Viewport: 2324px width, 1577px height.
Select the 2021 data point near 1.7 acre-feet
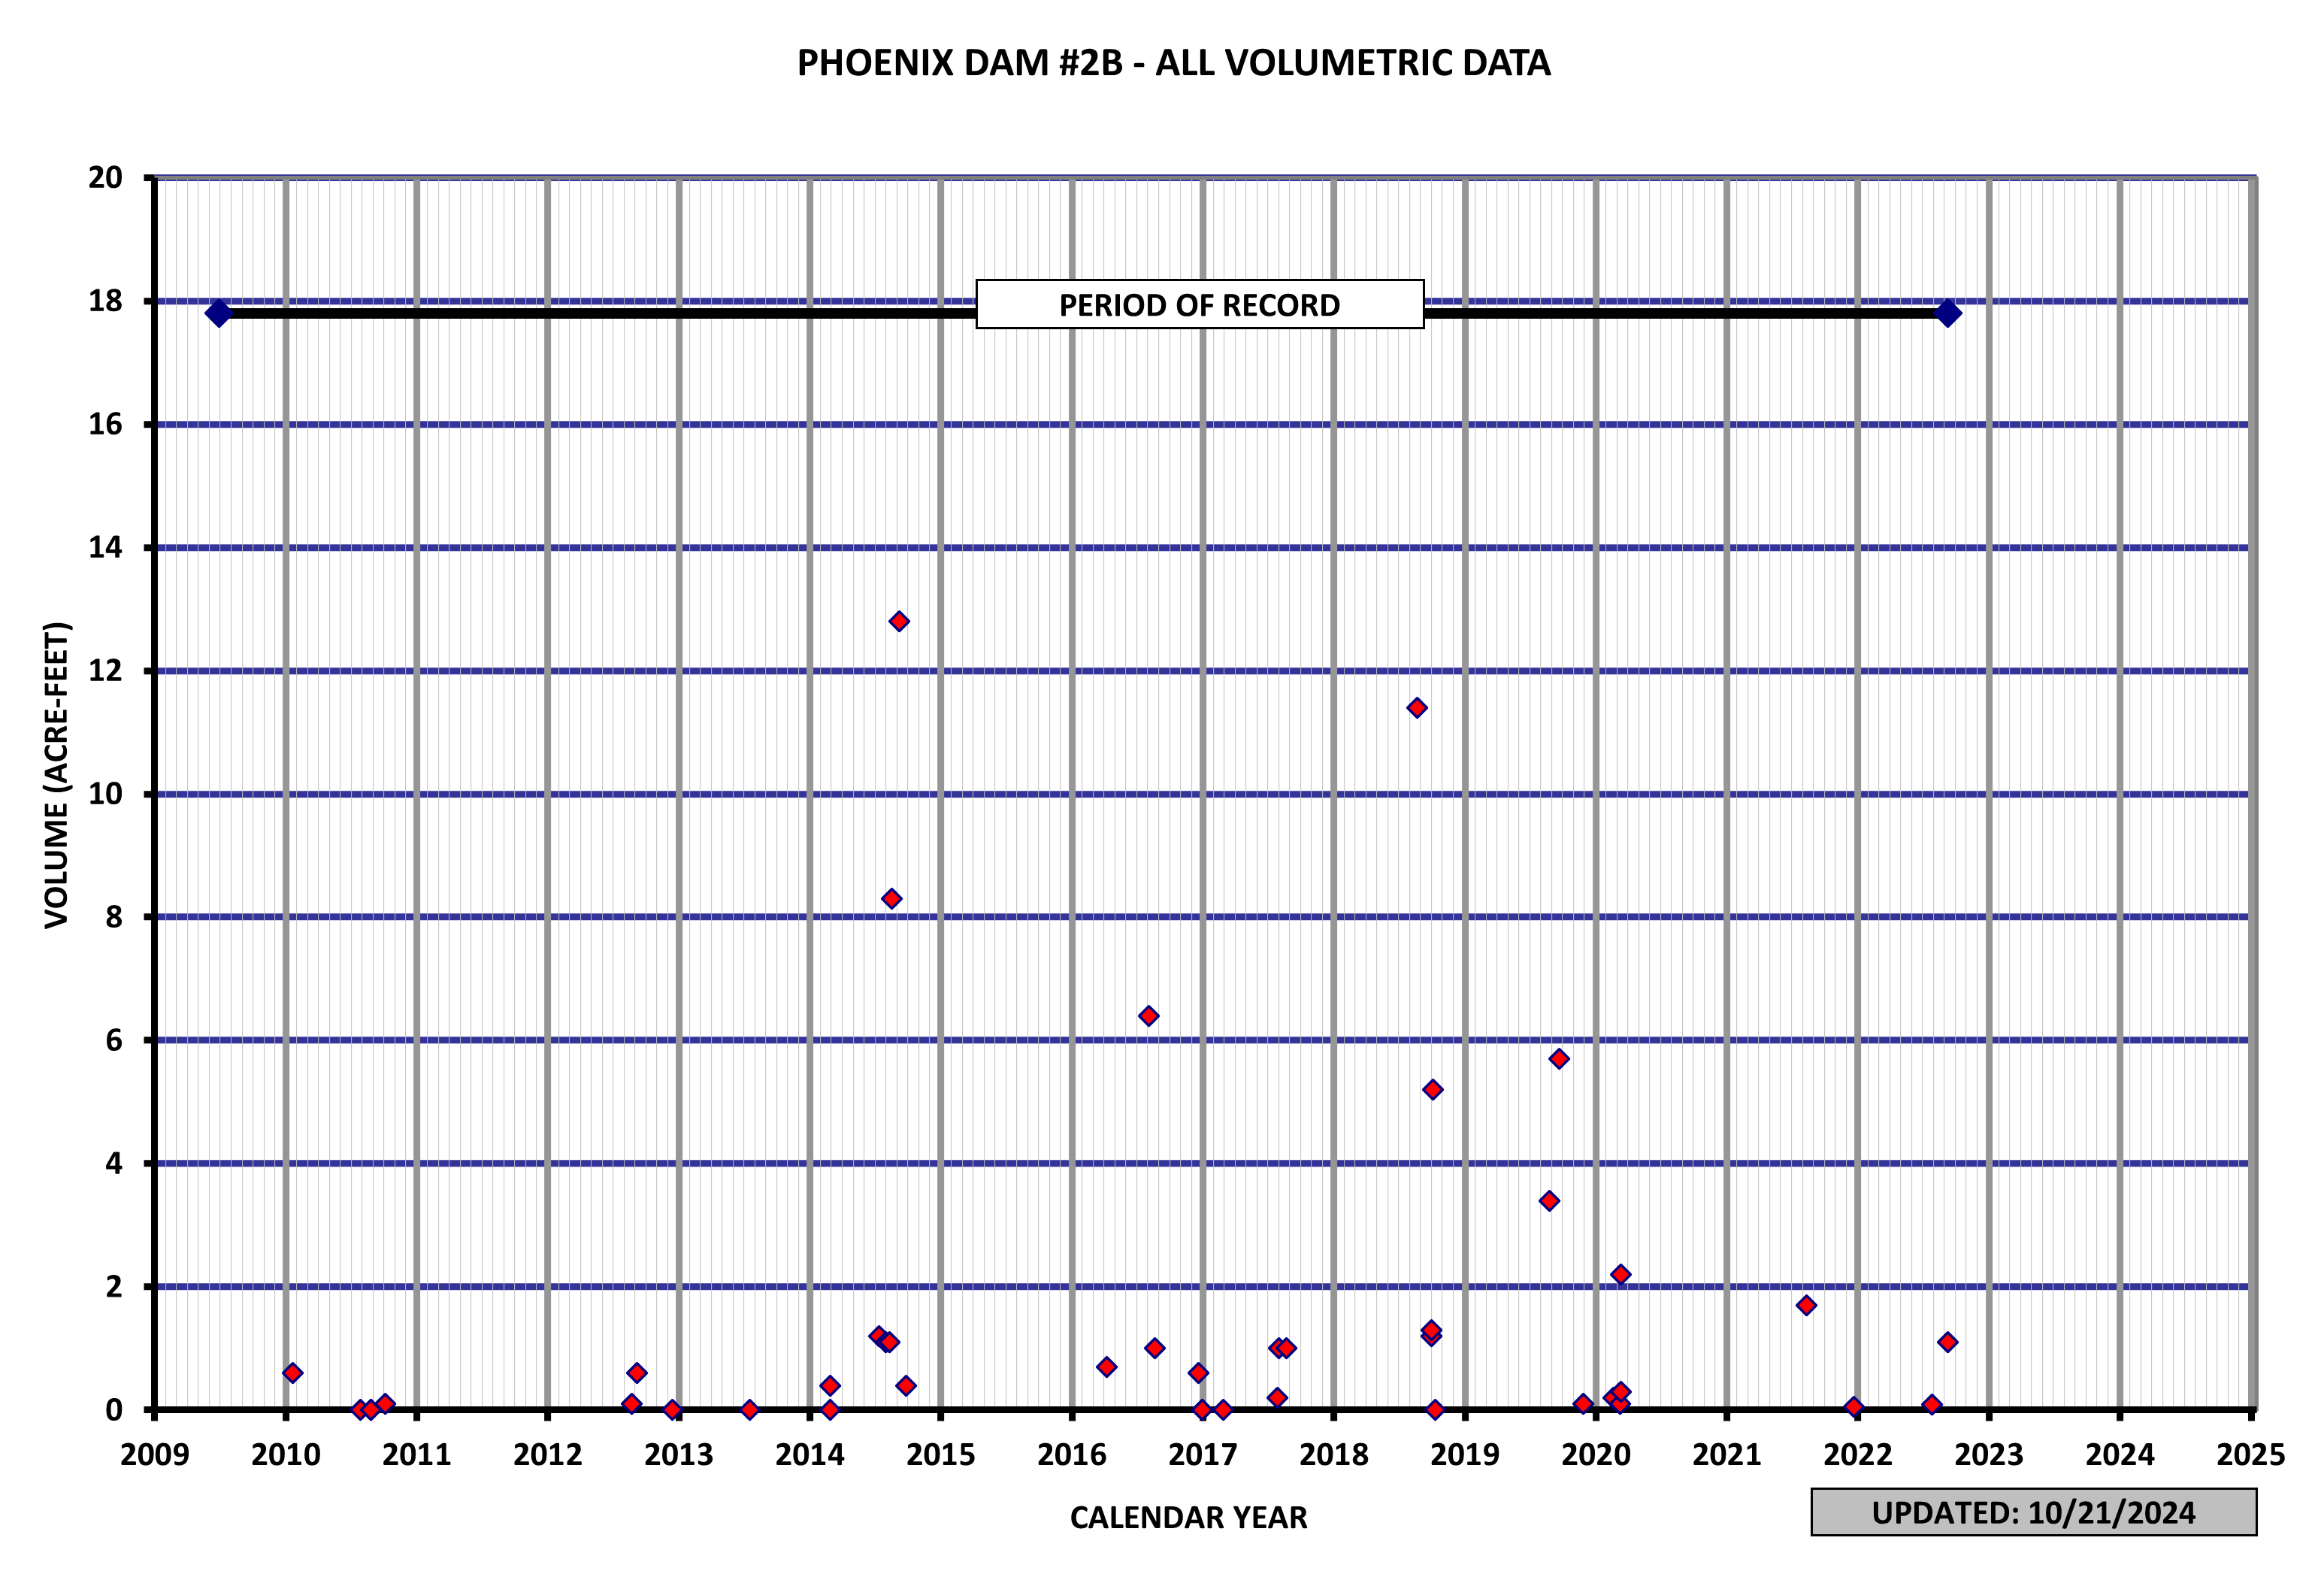click(1806, 1305)
